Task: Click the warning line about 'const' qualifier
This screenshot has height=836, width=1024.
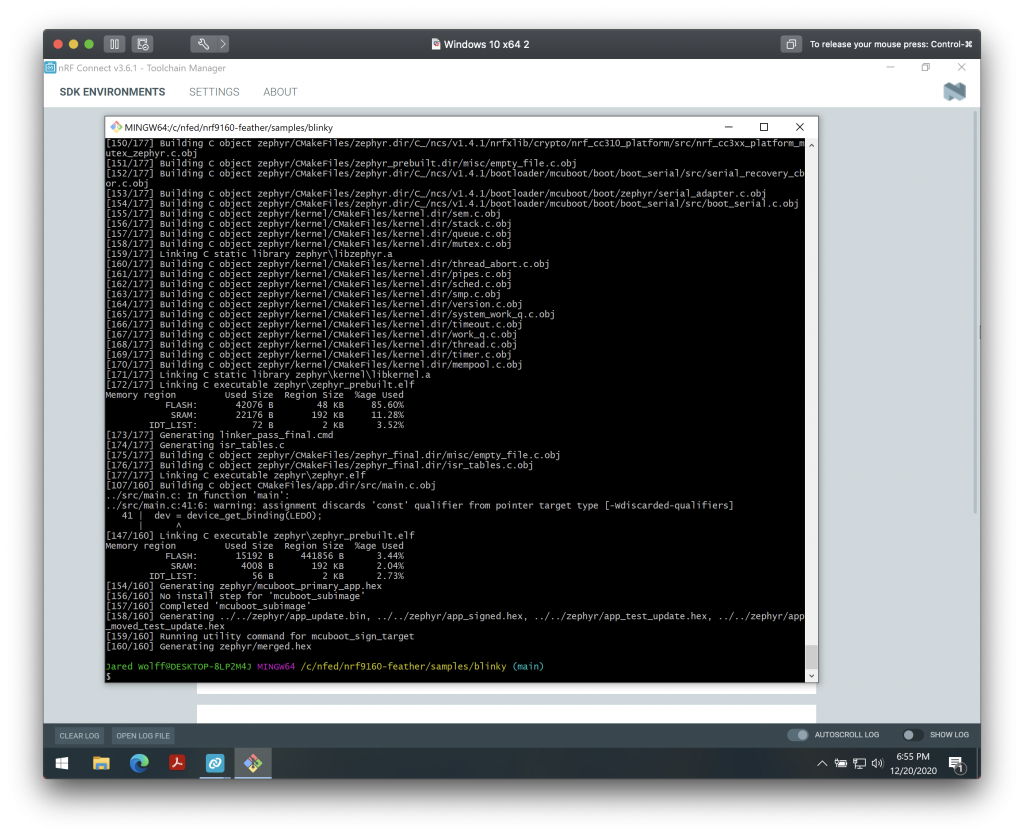Action: pyautogui.click(x=419, y=506)
